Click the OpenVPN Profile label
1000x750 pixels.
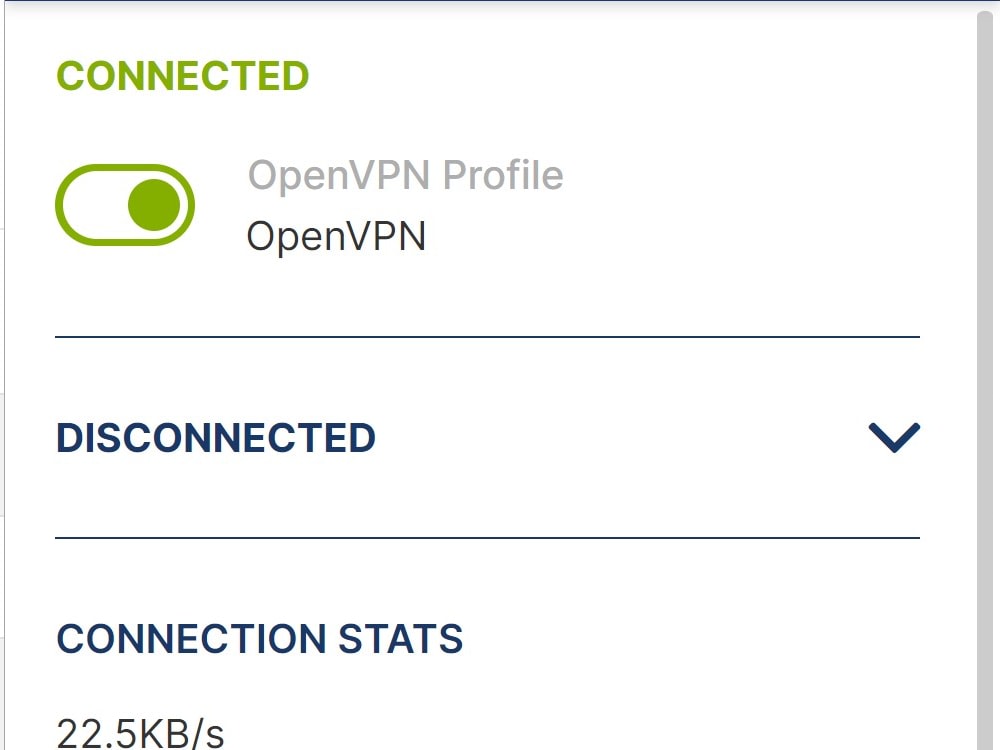coord(404,174)
